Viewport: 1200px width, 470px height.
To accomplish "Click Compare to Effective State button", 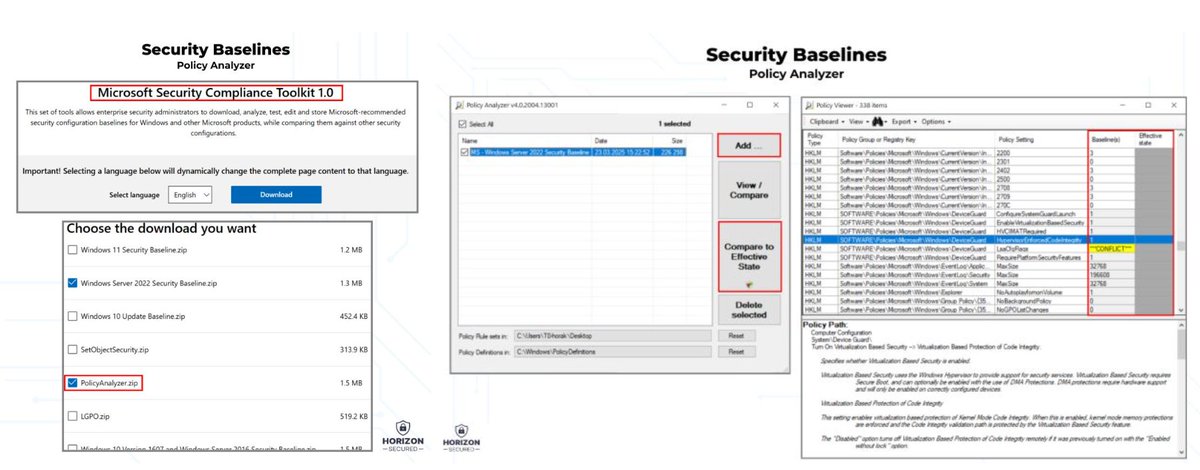I will tap(749, 259).
